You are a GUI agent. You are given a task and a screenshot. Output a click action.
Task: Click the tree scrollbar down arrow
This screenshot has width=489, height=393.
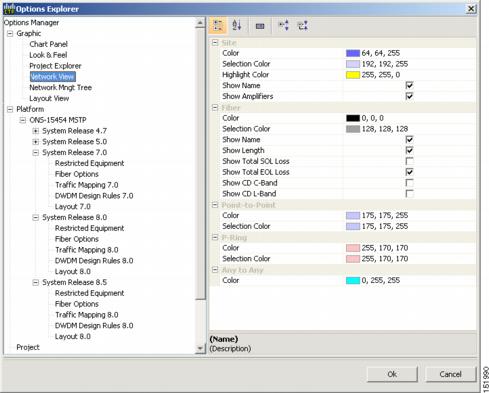click(x=200, y=348)
